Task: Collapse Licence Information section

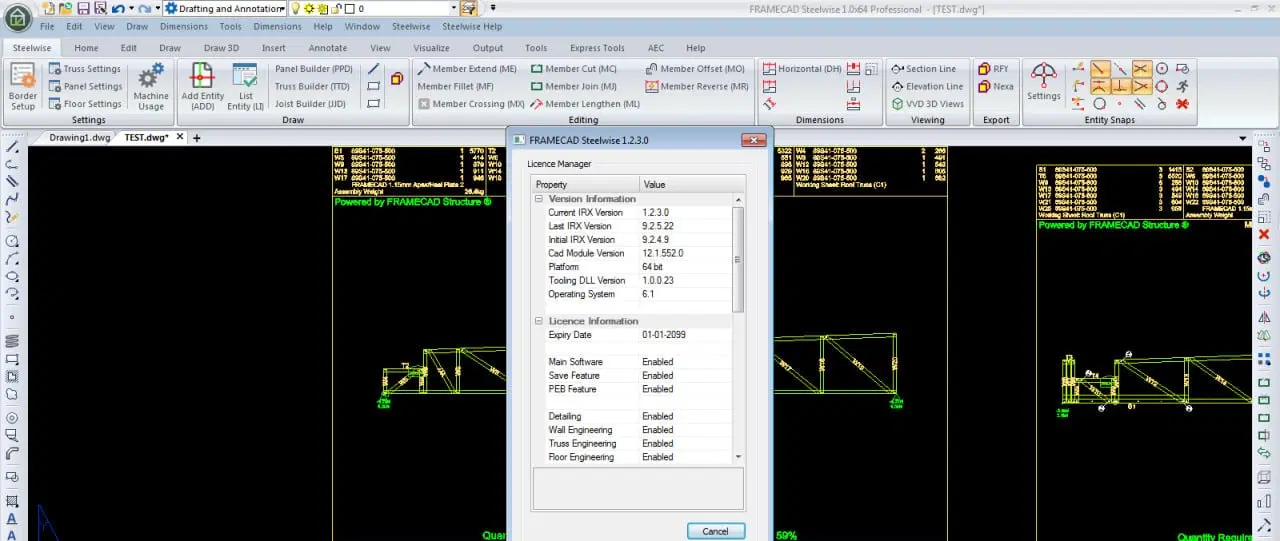Action: [540, 321]
